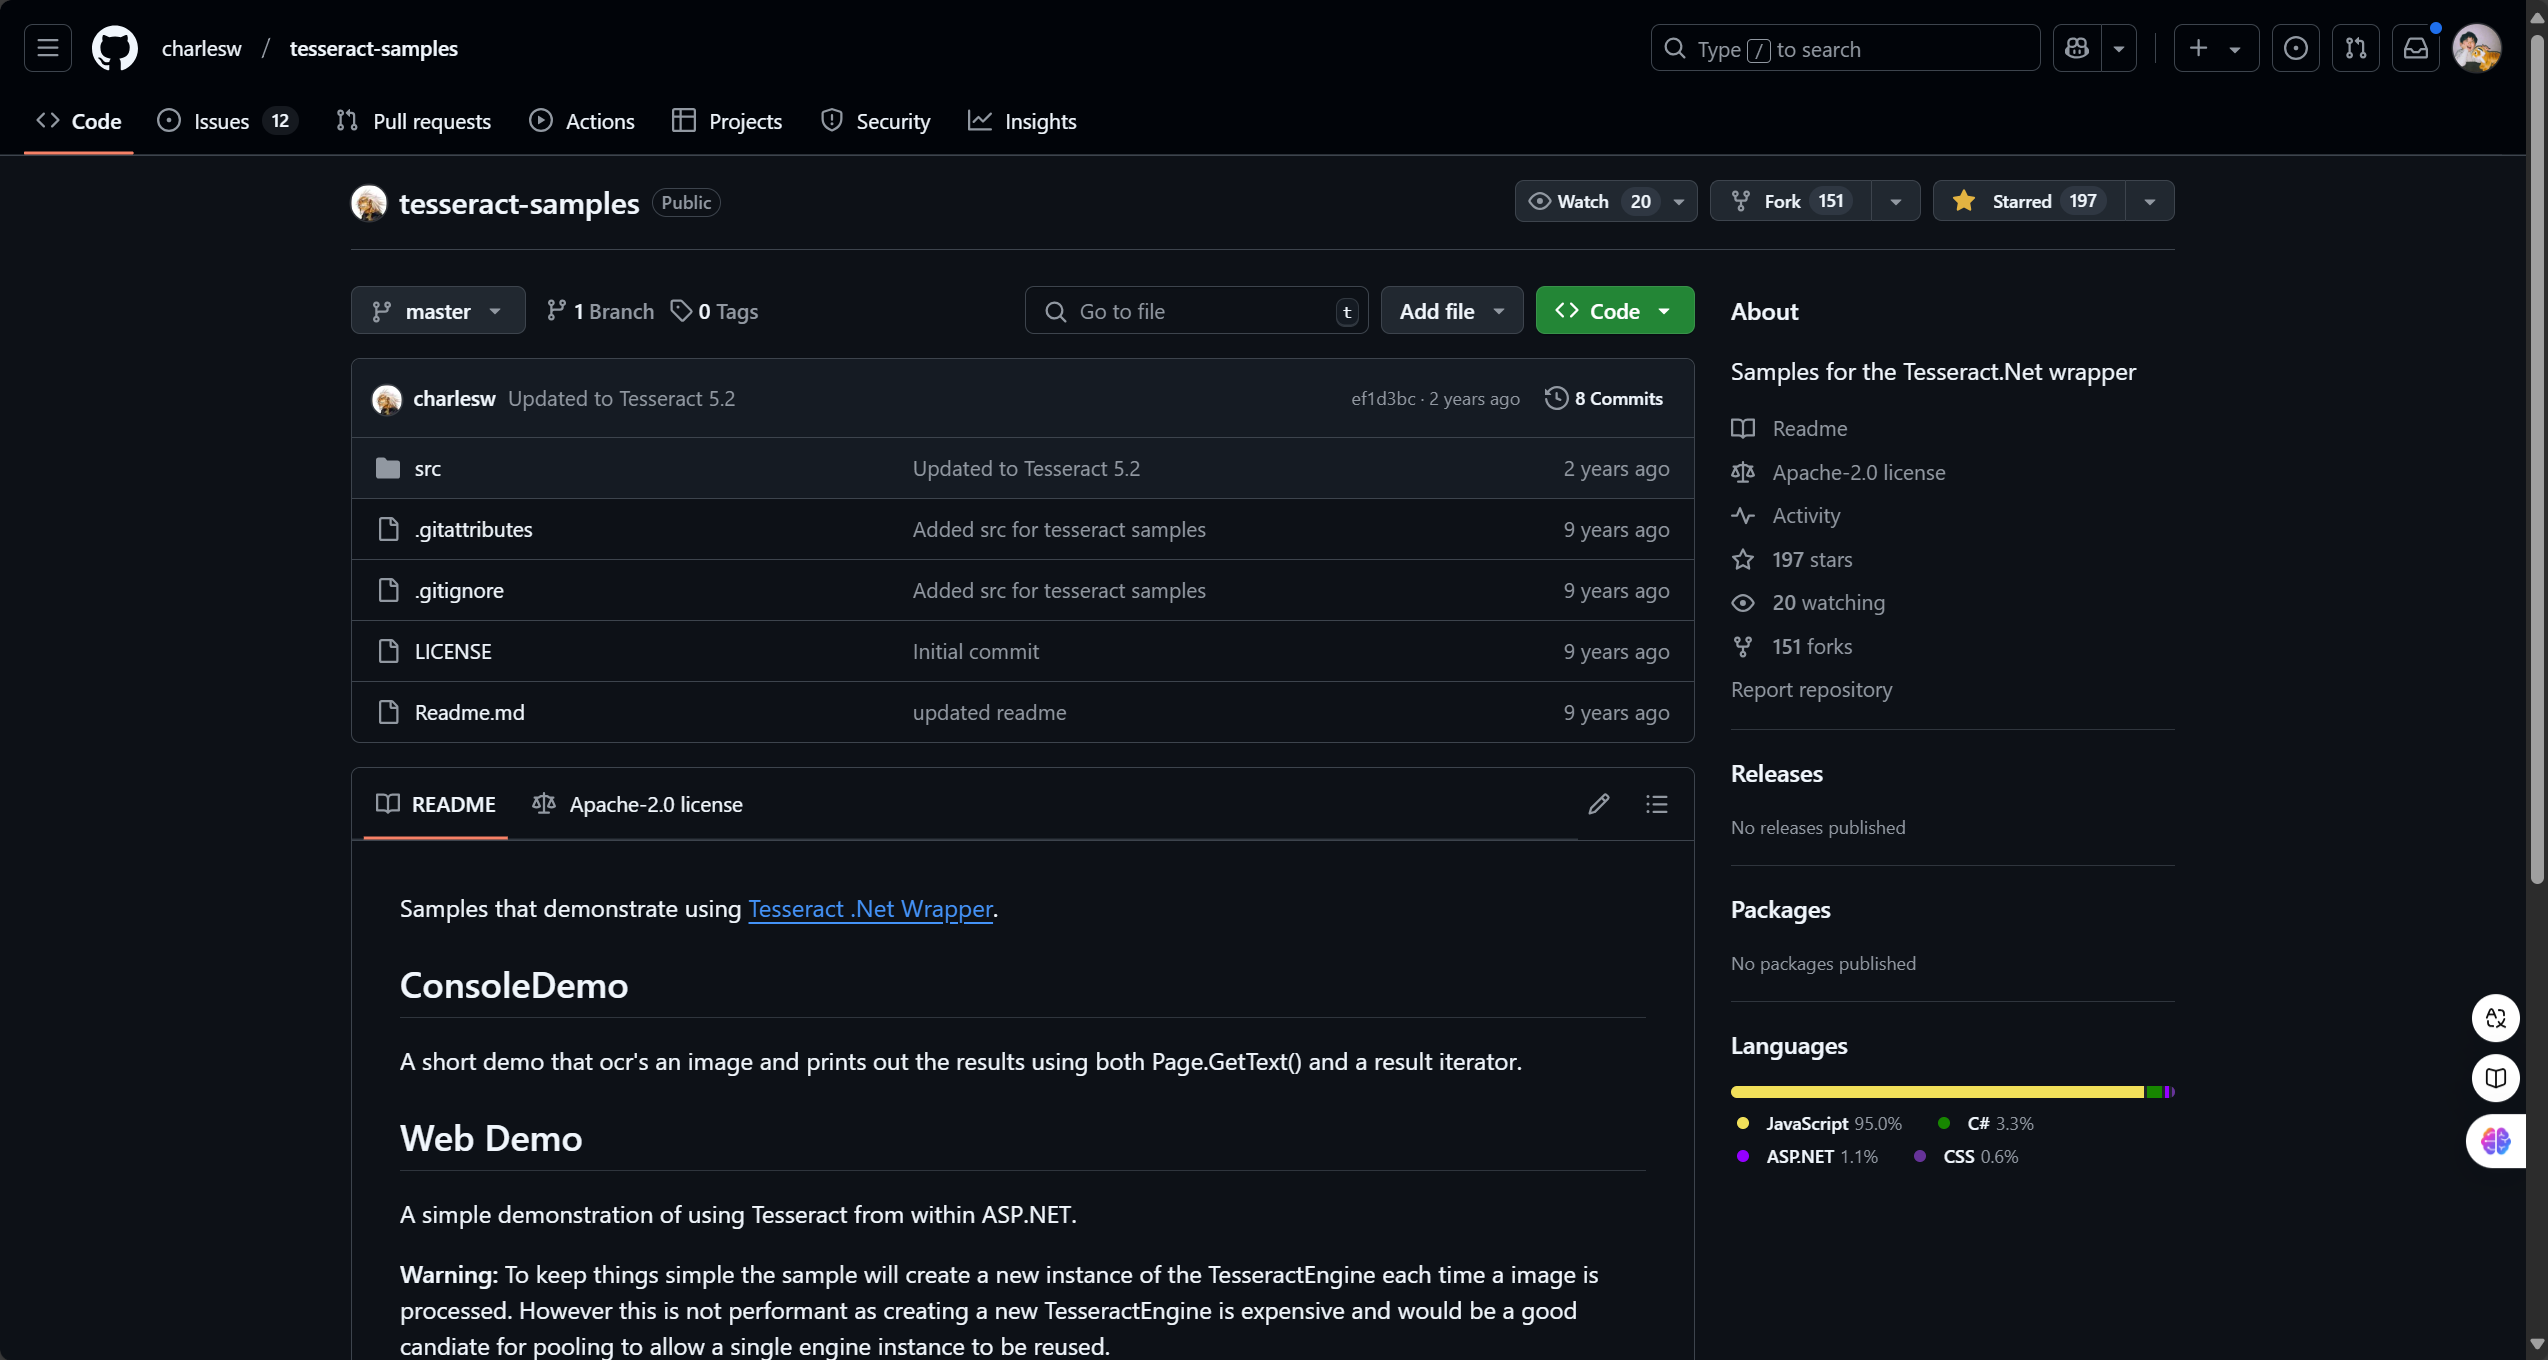Click the Fork button
Image resolution: width=2548 pixels, height=1360 pixels.
(1791, 201)
